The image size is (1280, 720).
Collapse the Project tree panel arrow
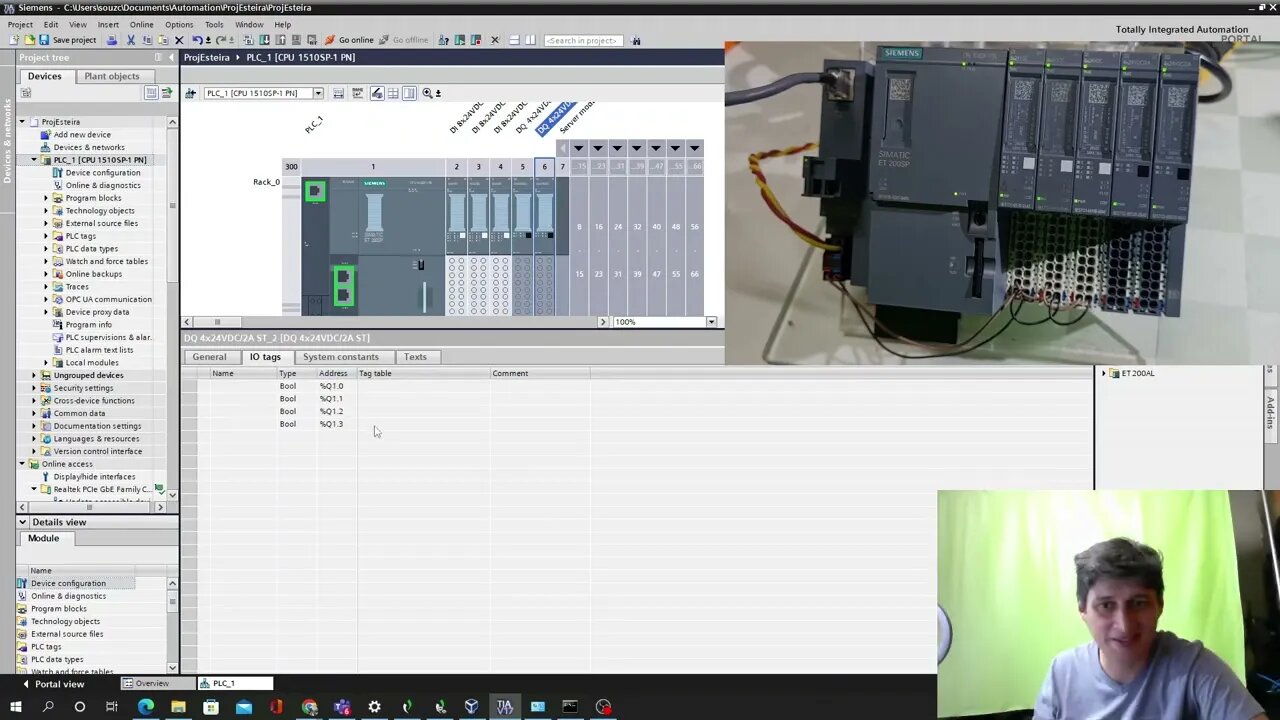[171, 57]
